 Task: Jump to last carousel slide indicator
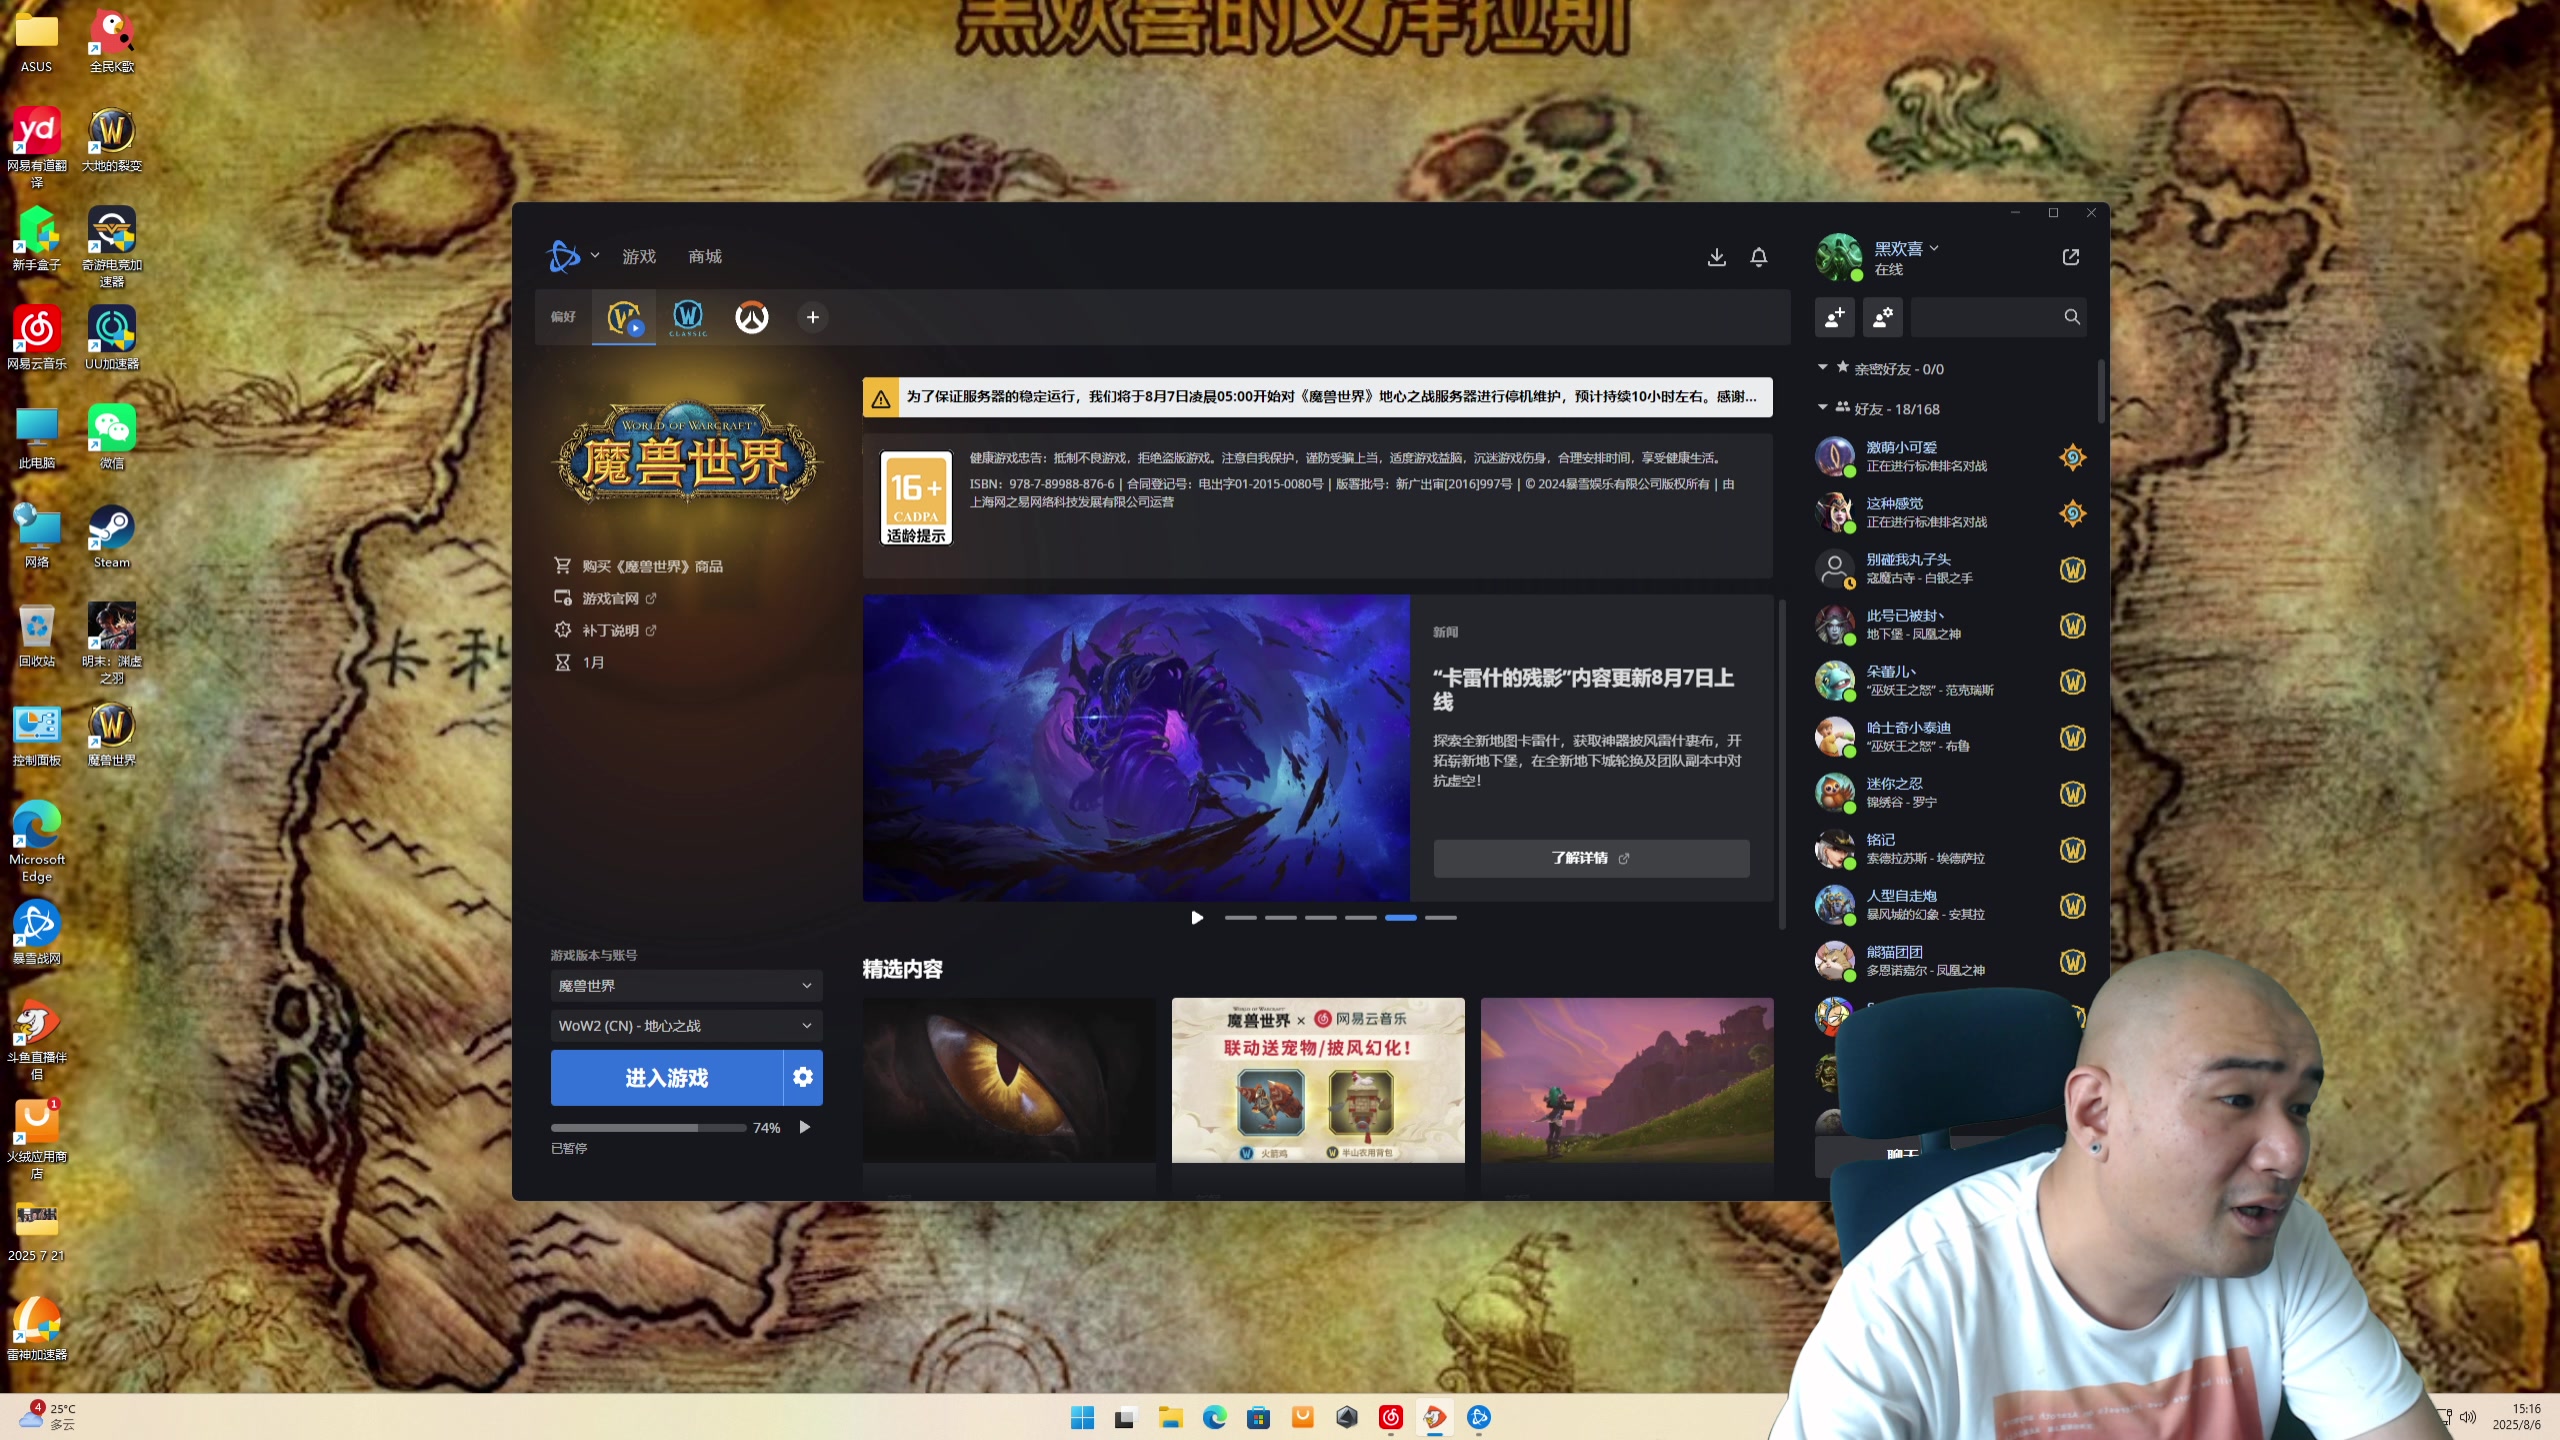[x=1440, y=918]
